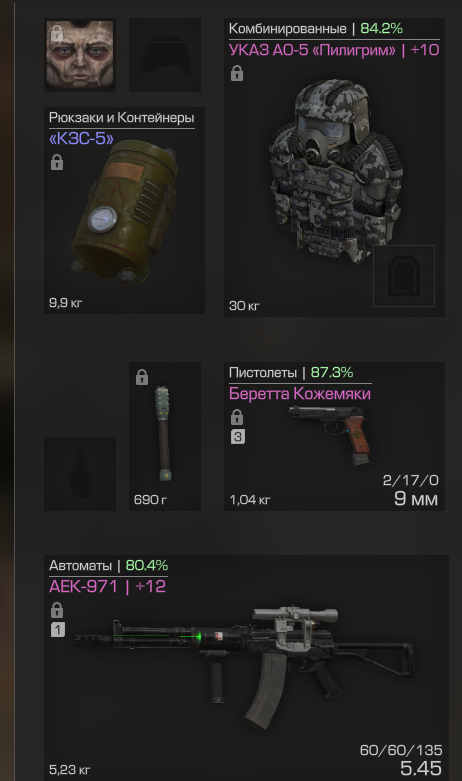Screen dimensions: 462x781
Task: Click the slot number 3 badge
Action: (x=237, y=437)
